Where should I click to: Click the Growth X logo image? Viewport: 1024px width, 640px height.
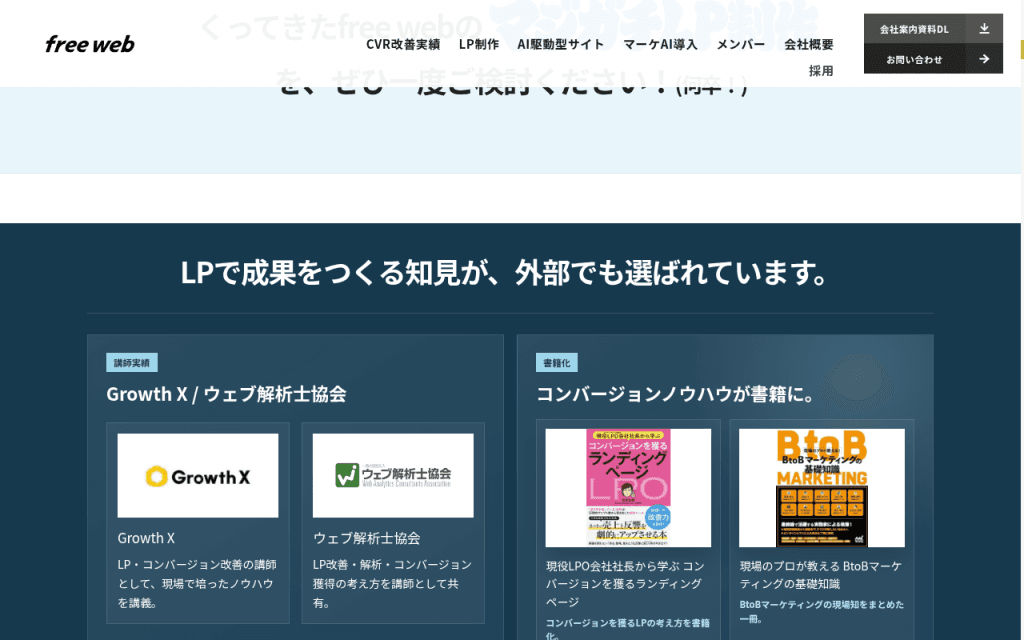click(x=198, y=475)
